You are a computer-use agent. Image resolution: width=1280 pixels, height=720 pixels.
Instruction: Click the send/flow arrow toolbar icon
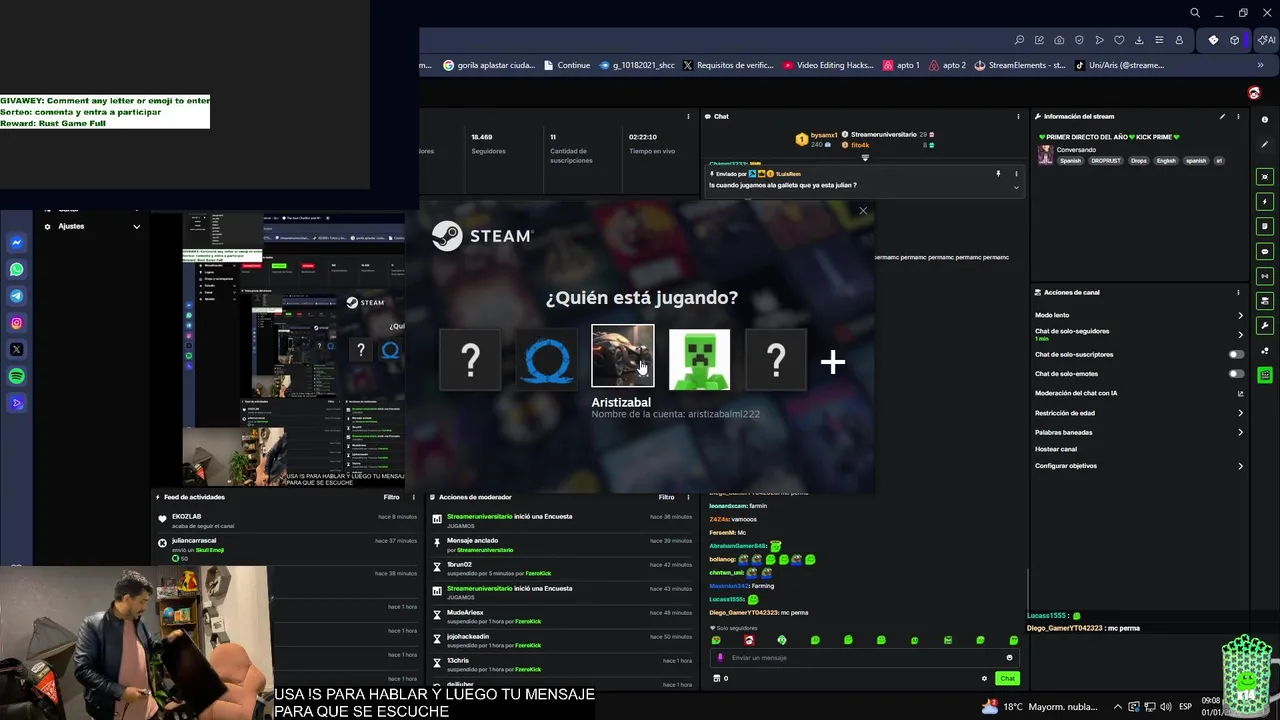pos(1099,40)
